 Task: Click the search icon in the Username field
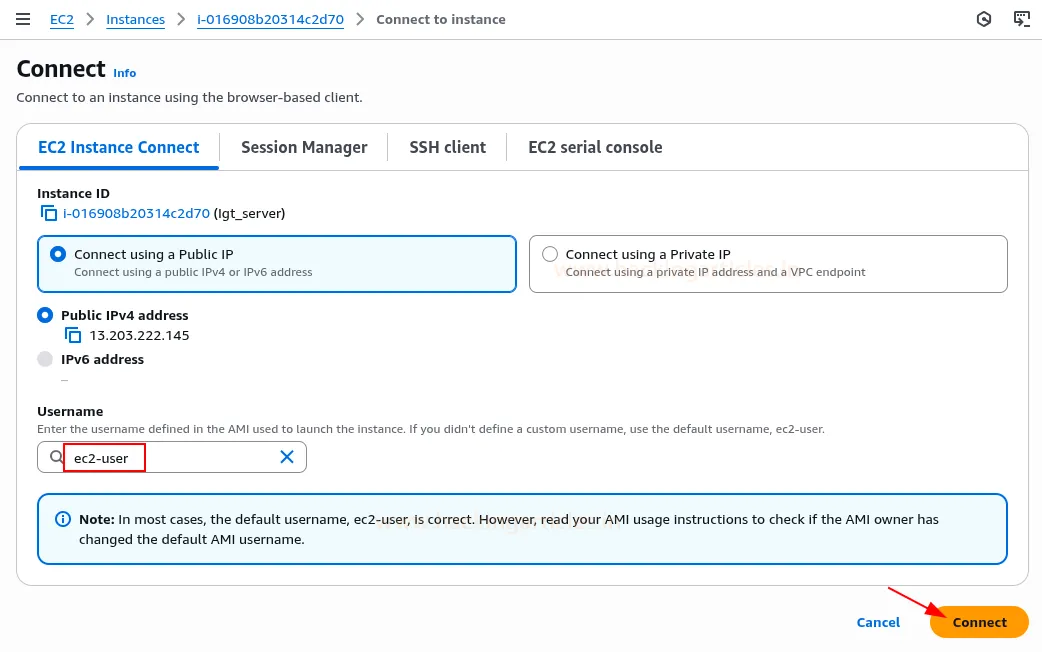coord(55,457)
